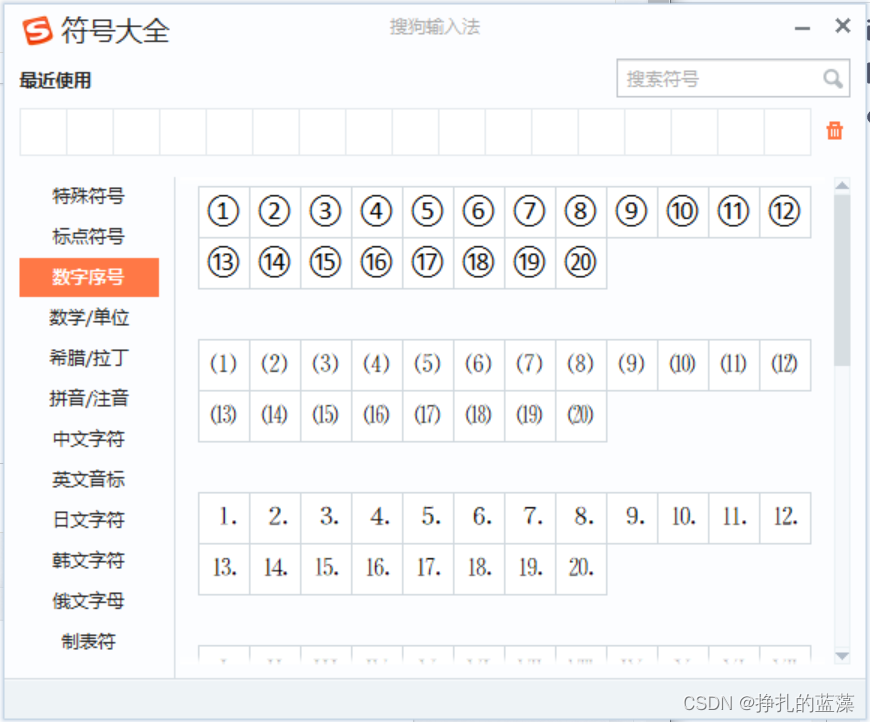This screenshot has width=870, height=722.
Task: Close the 符号大全 window
Action: click(843, 26)
